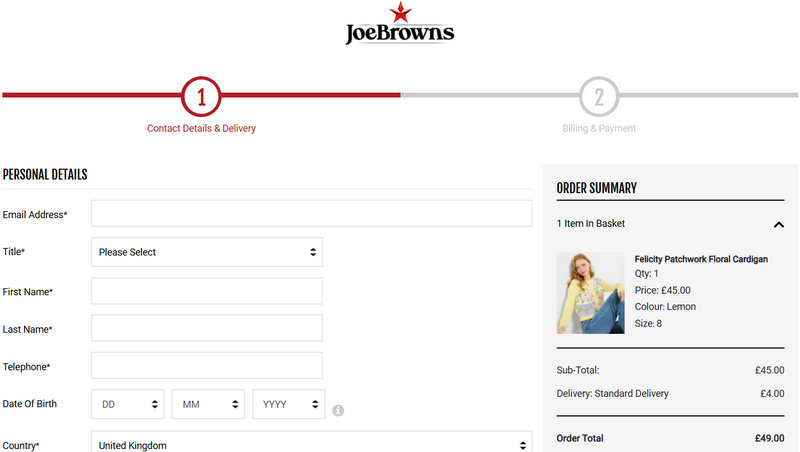Open the DD day dropdown
Screen dimensions: 800x452
pyautogui.click(x=128, y=404)
